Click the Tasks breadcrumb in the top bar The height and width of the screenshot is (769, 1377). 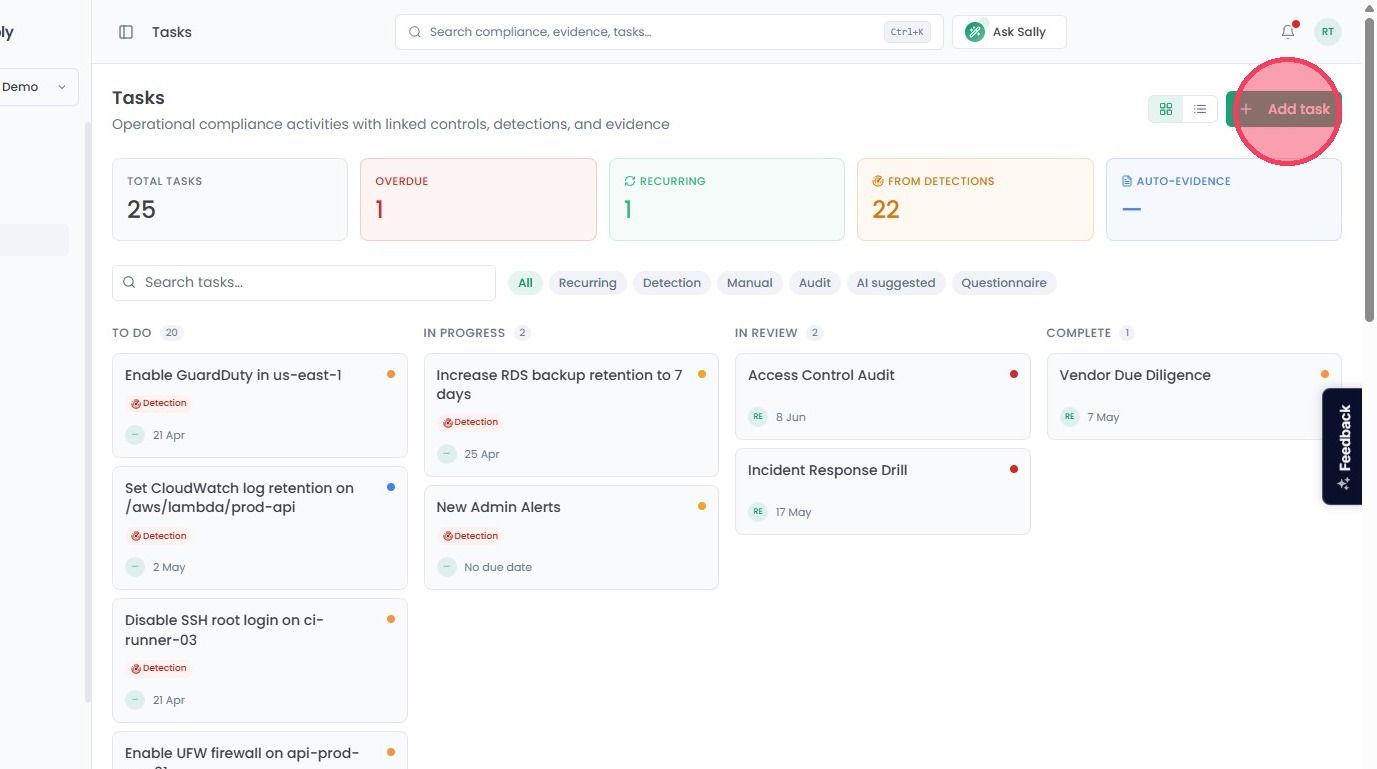click(x=172, y=32)
